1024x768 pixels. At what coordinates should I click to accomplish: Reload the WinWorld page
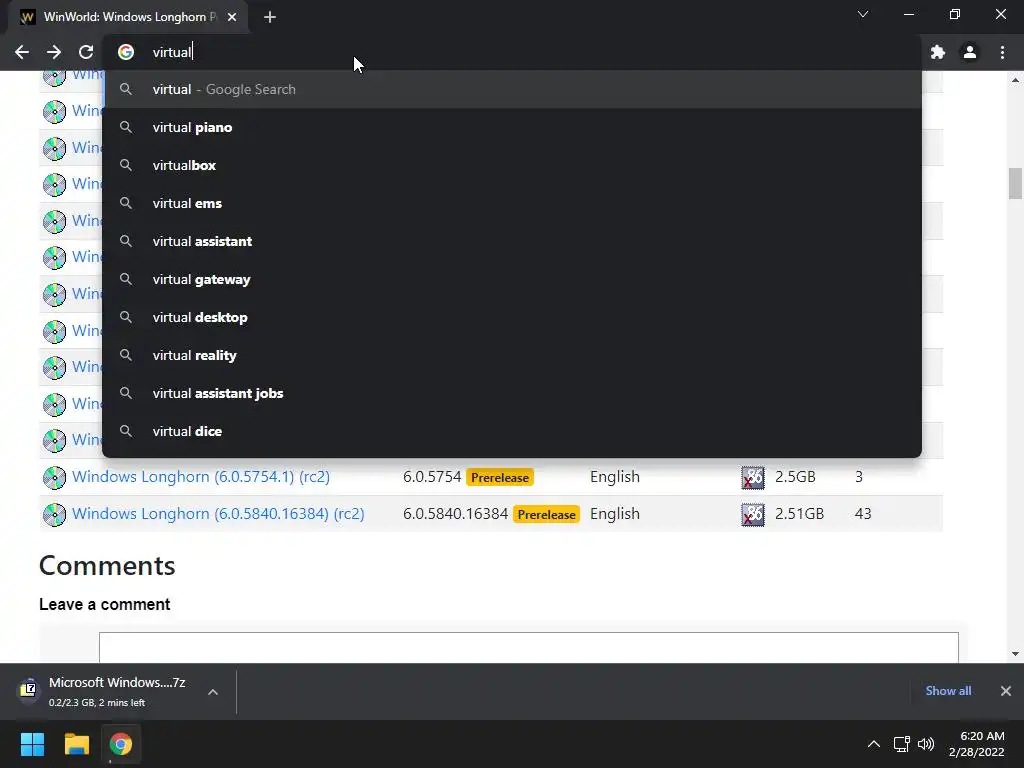pos(86,52)
